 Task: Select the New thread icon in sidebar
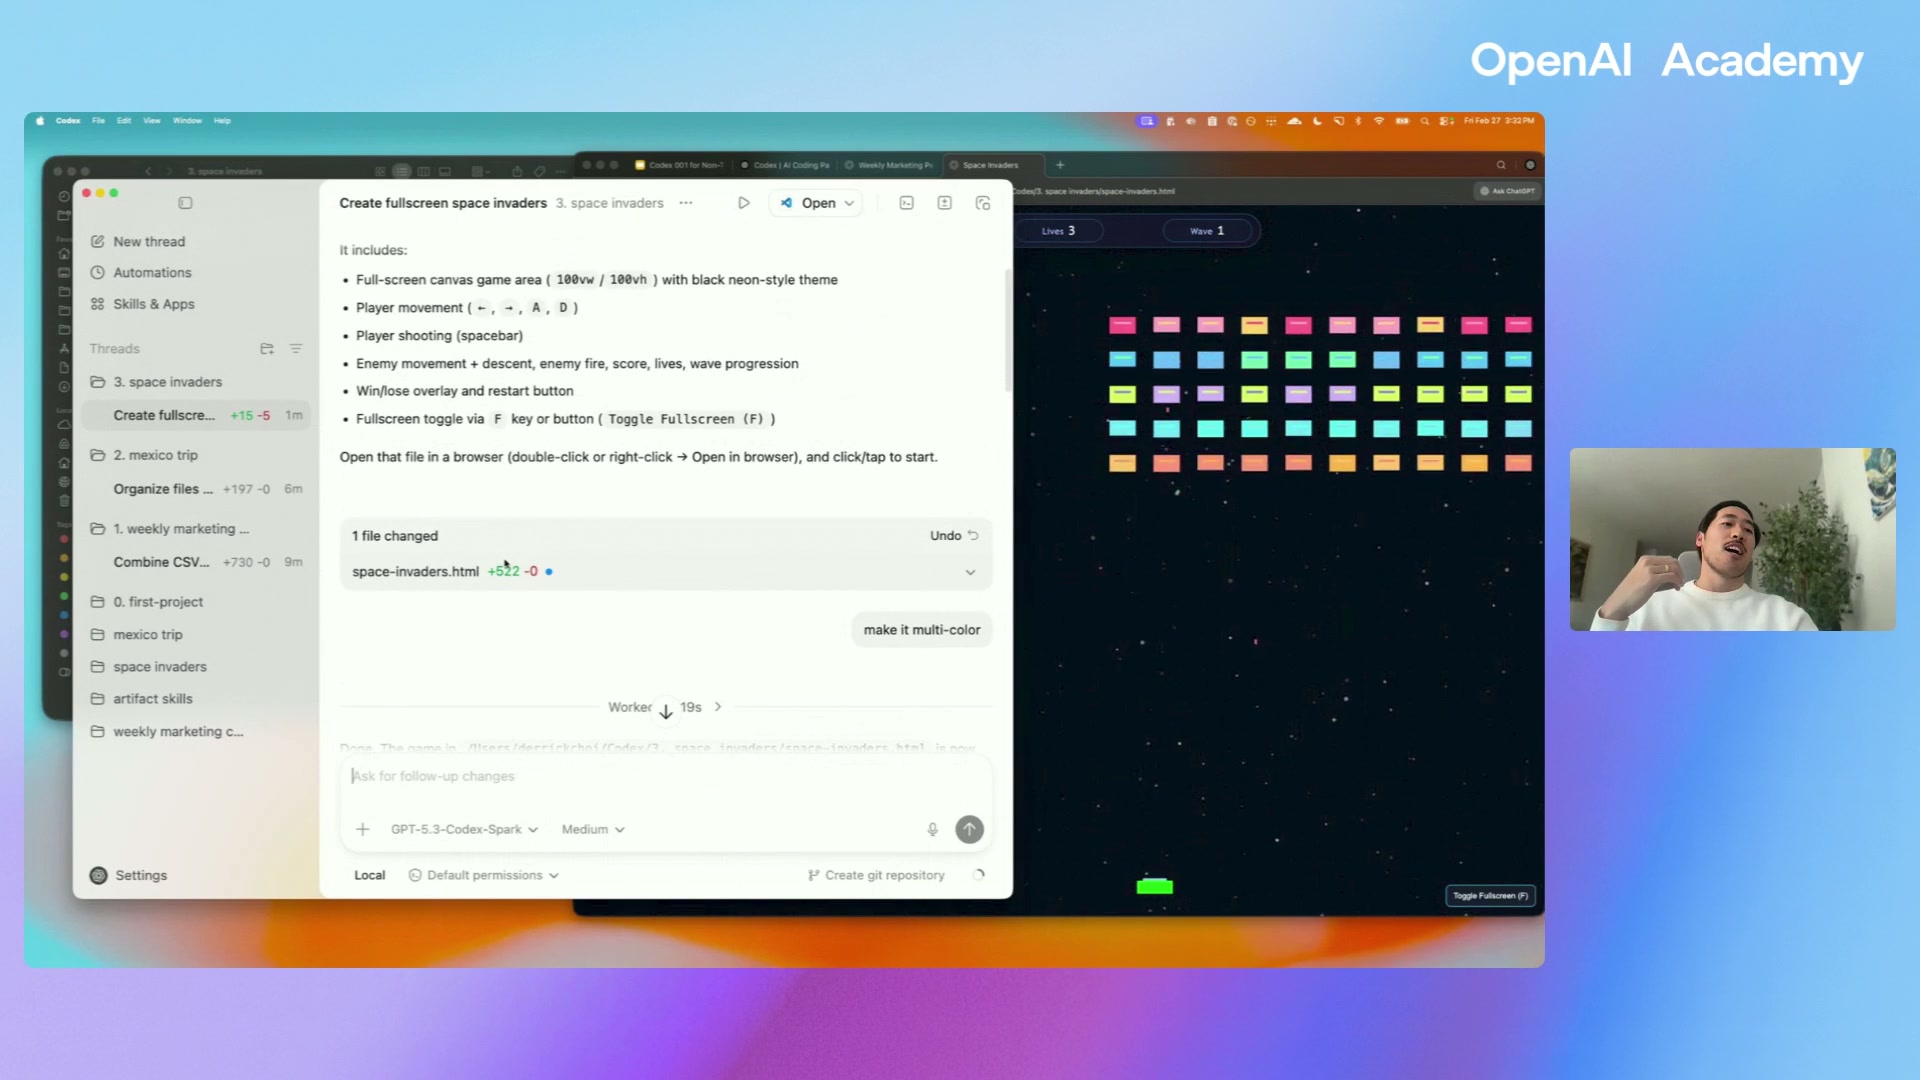(97, 241)
